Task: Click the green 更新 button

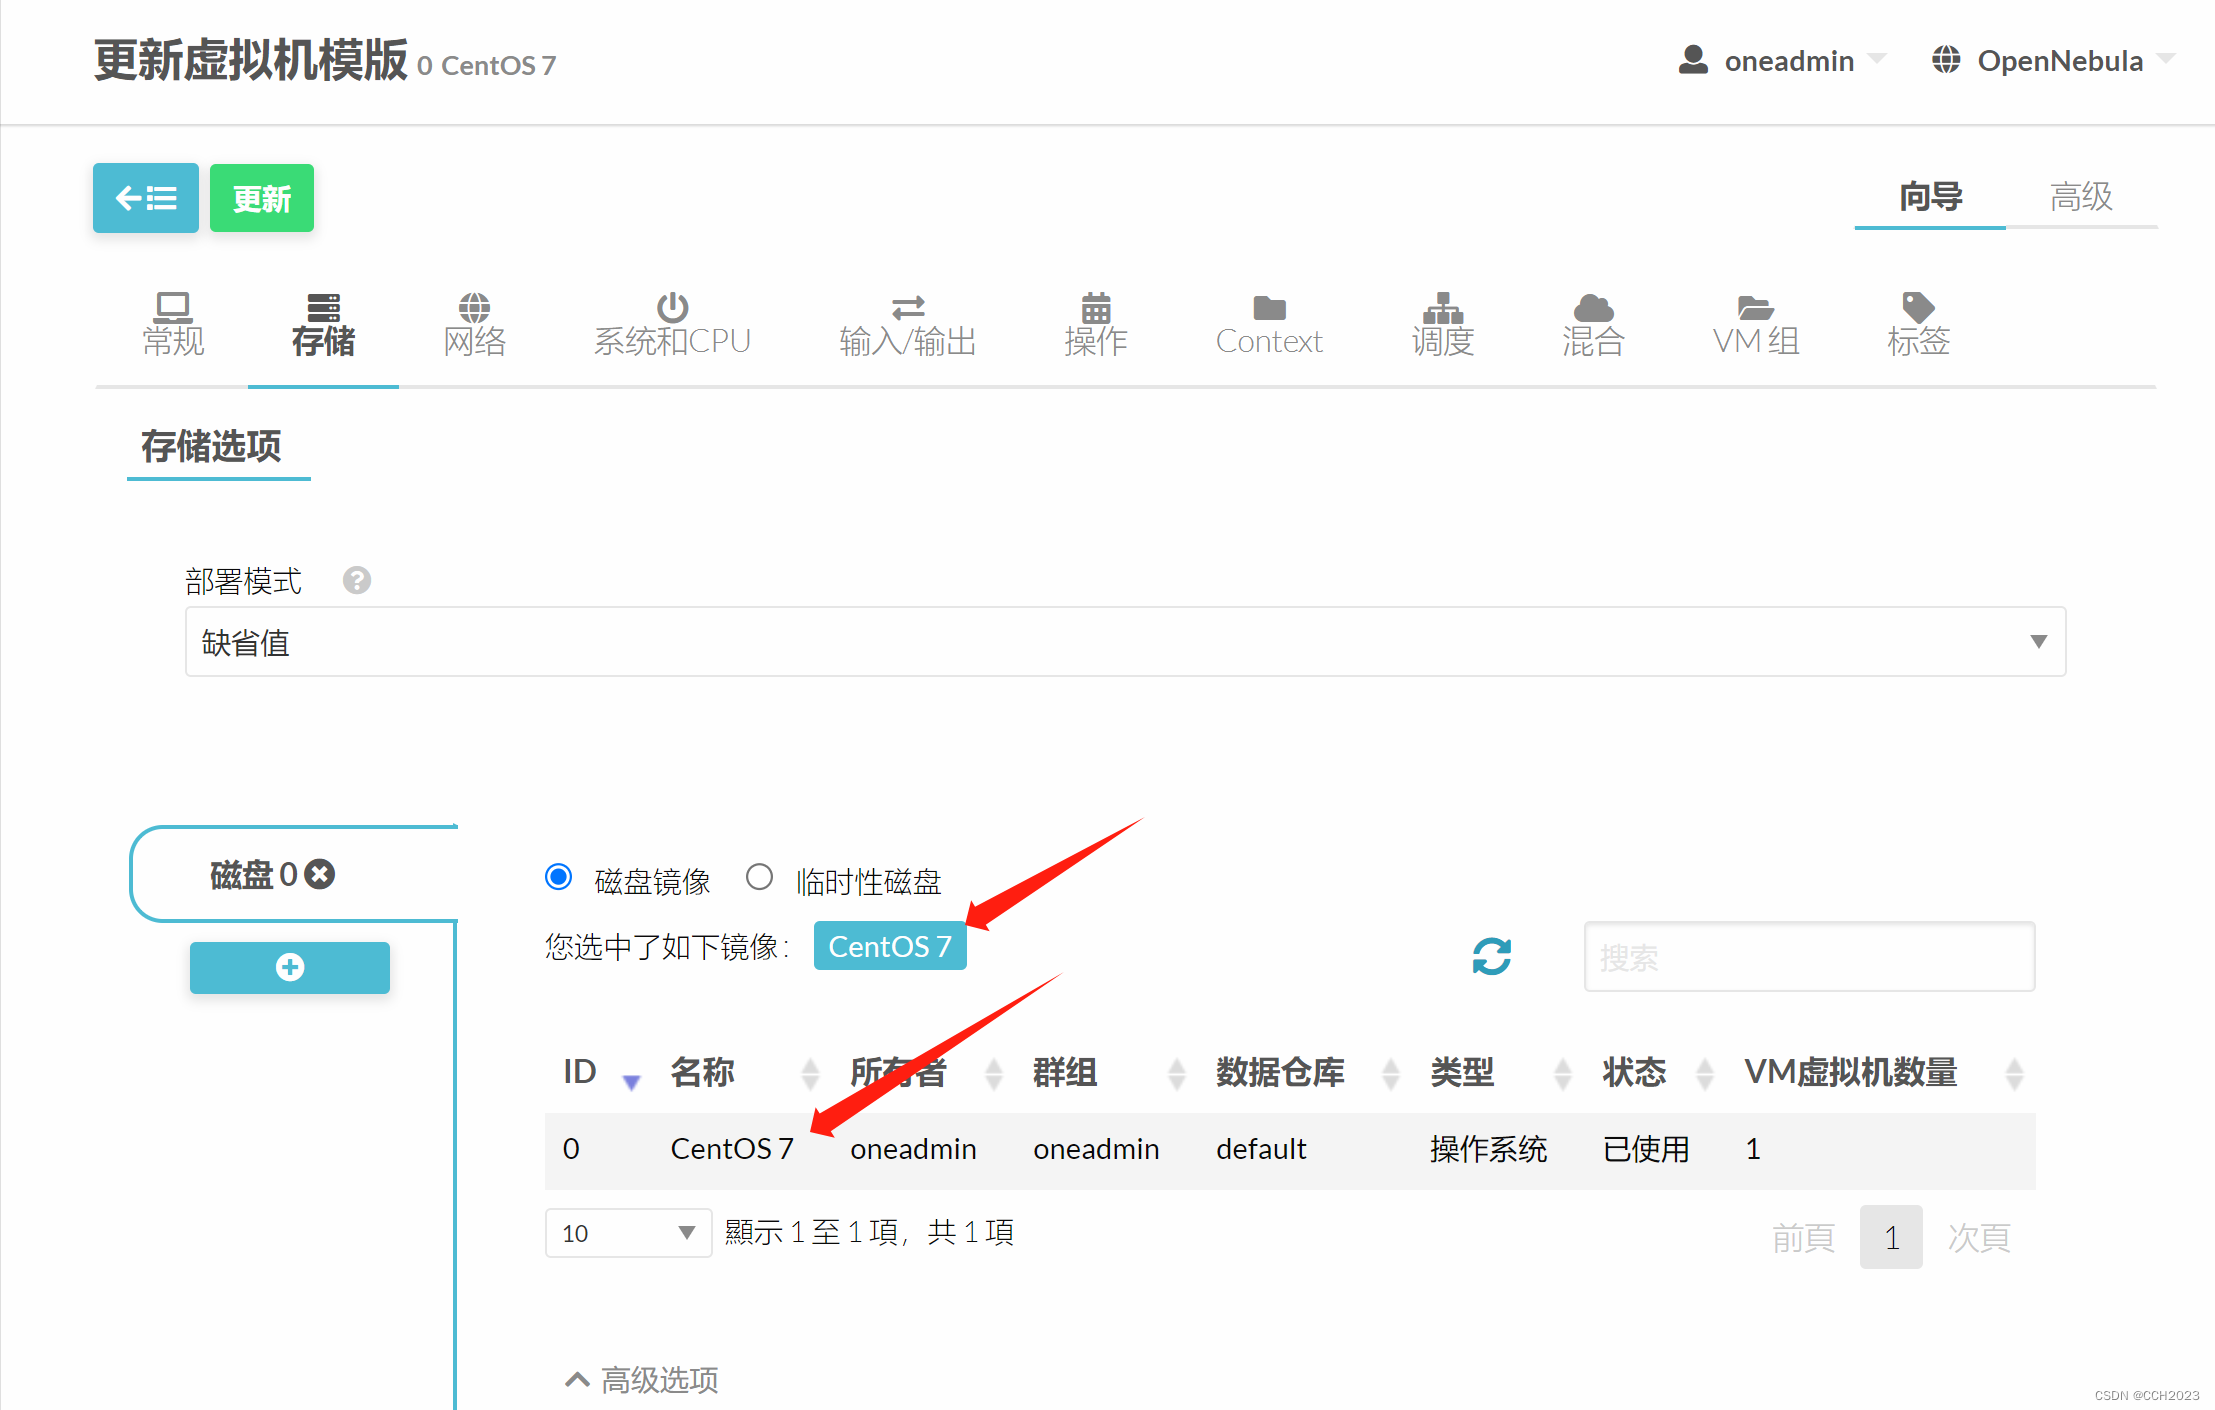Action: [x=262, y=198]
